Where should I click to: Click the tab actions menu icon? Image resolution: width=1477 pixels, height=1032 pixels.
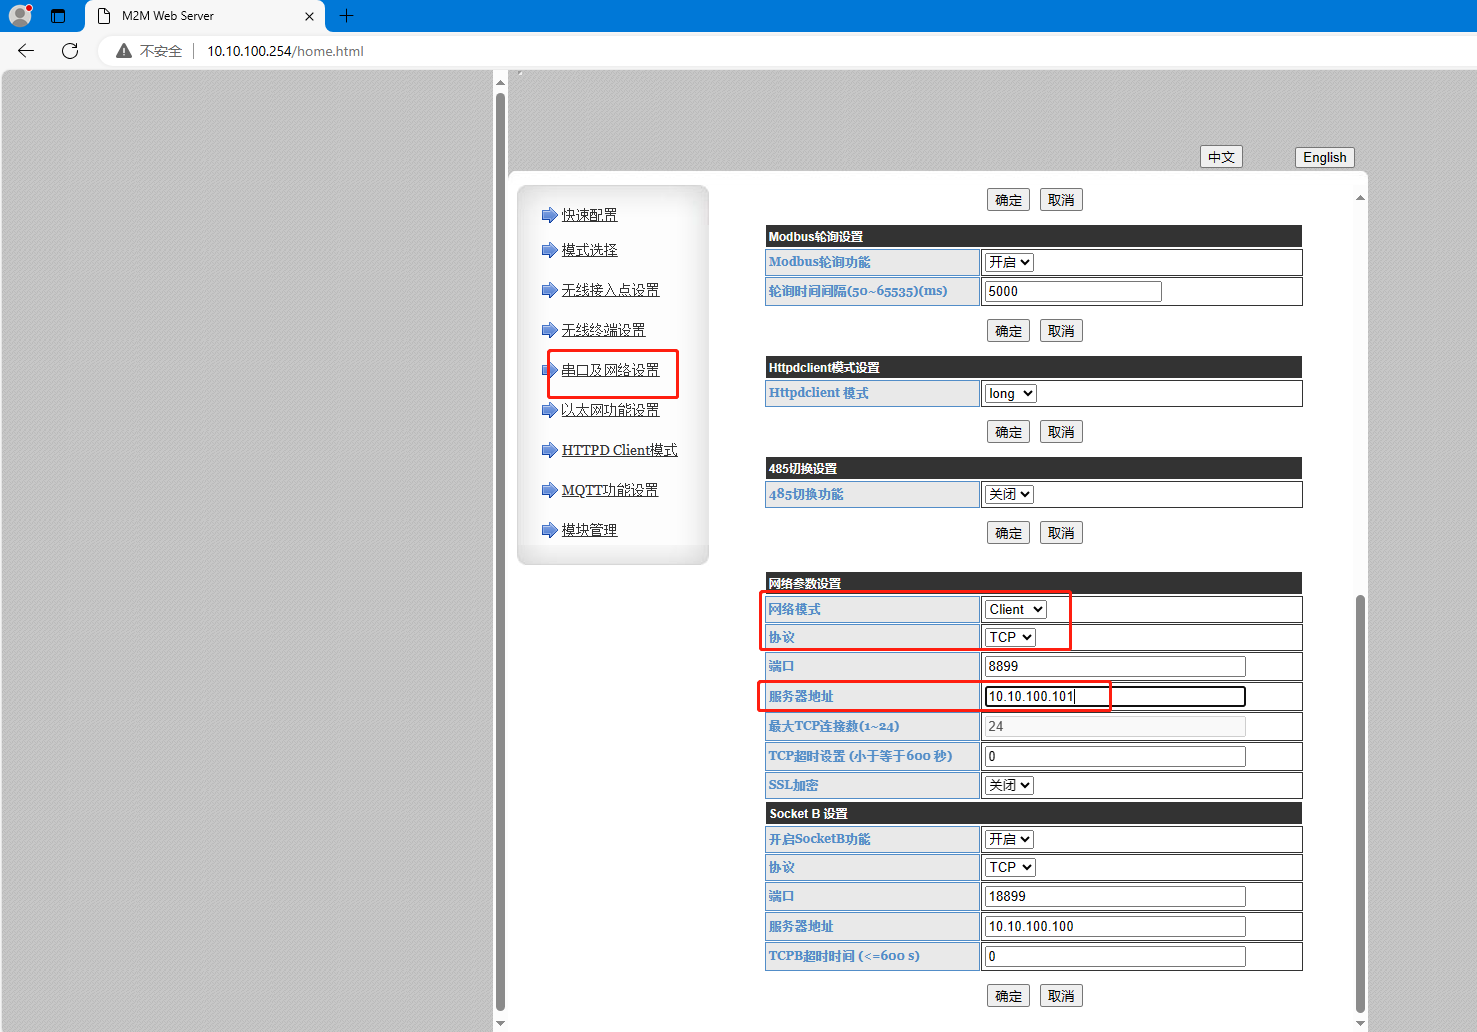pos(58,16)
